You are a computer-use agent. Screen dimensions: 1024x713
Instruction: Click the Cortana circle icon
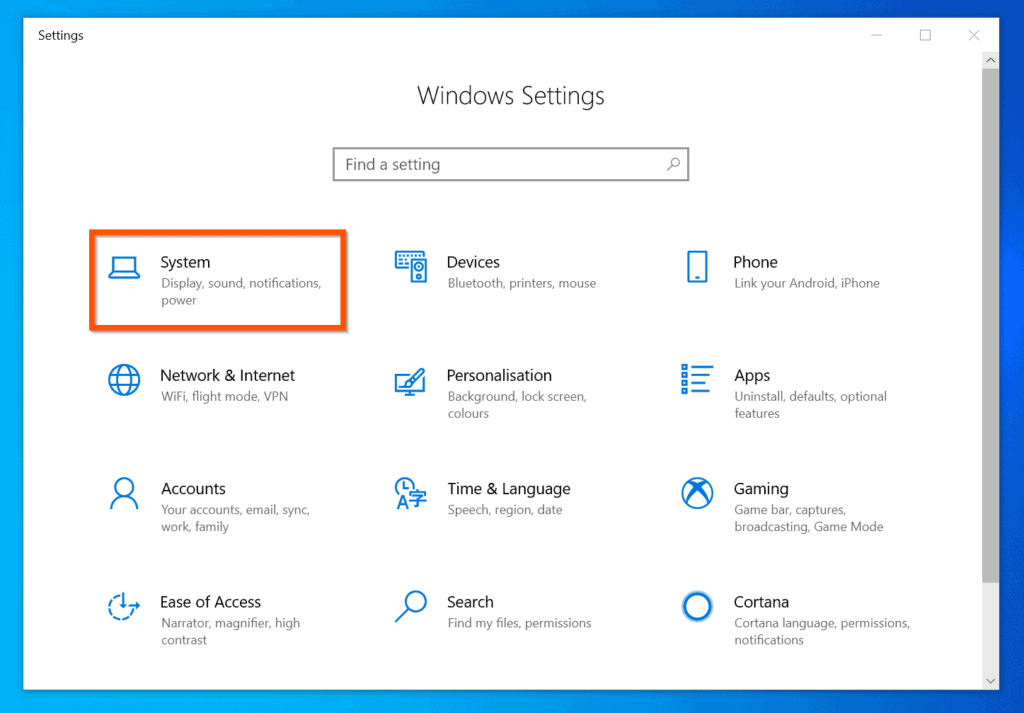coord(697,607)
